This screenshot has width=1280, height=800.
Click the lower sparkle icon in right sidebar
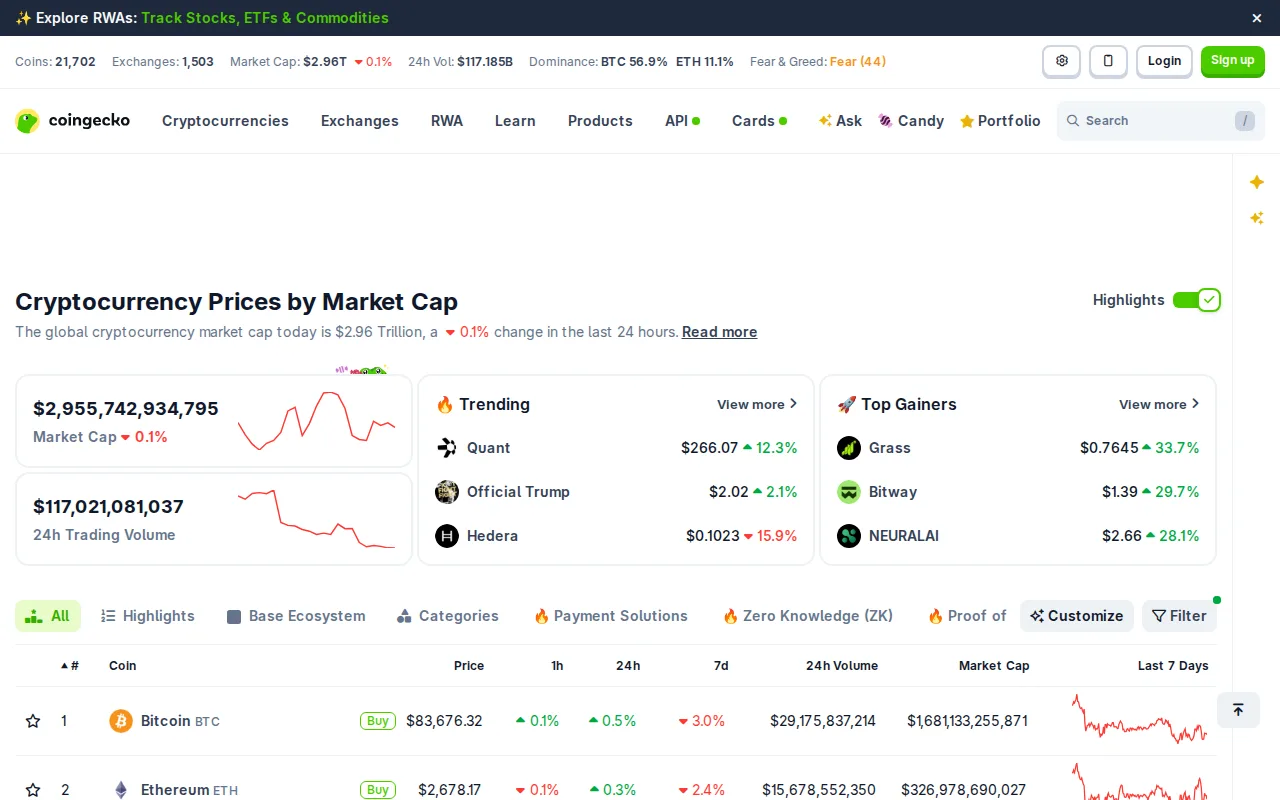pos(1257,218)
